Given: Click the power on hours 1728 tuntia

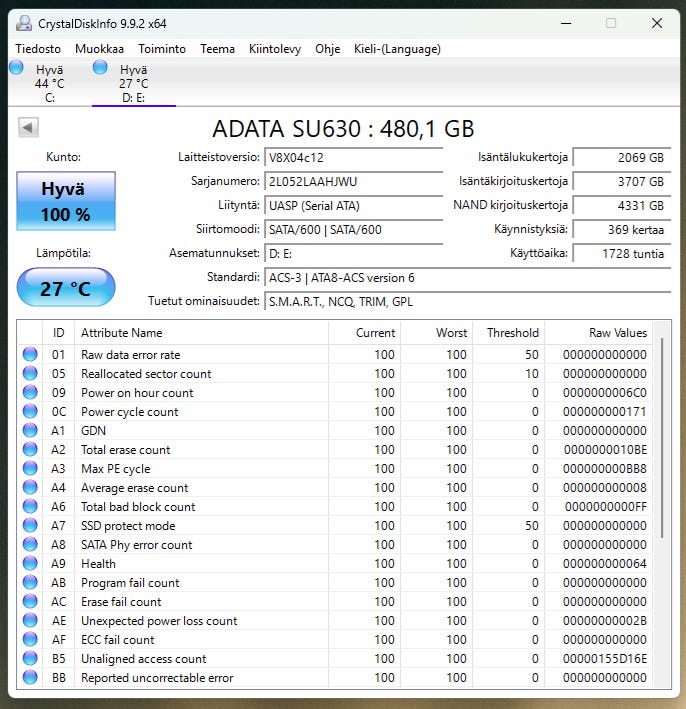Looking at the screenshot, I should pyautogui.click(x=622, y=254).
